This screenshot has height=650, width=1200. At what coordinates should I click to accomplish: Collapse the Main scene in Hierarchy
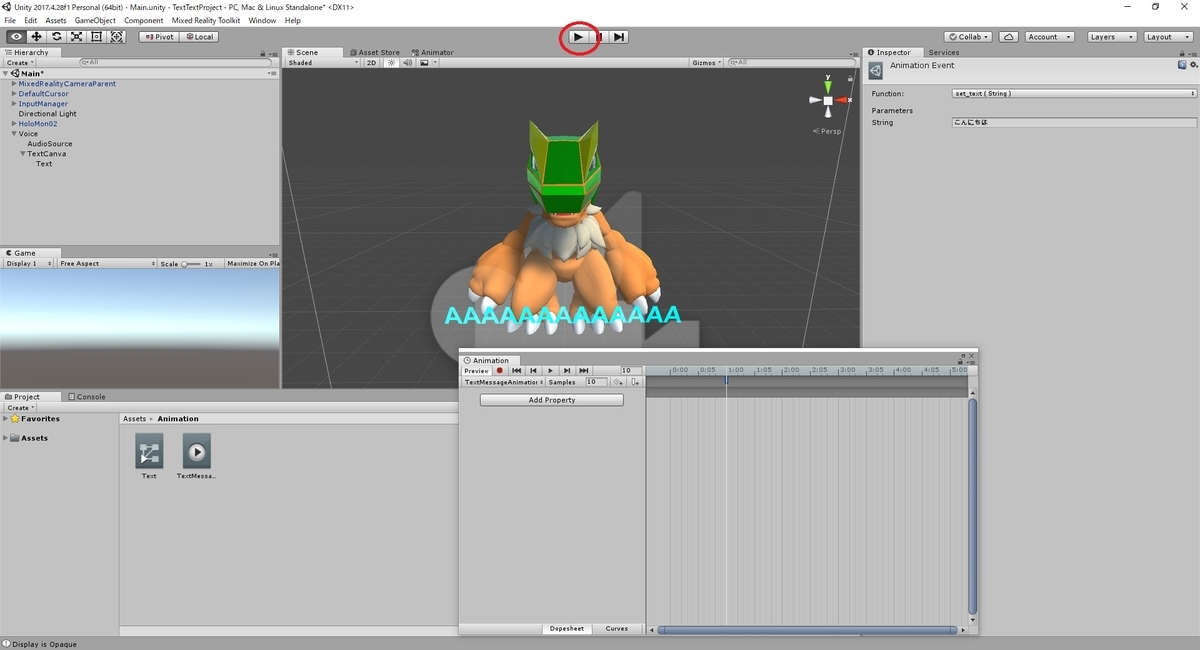tap(6, 73)
